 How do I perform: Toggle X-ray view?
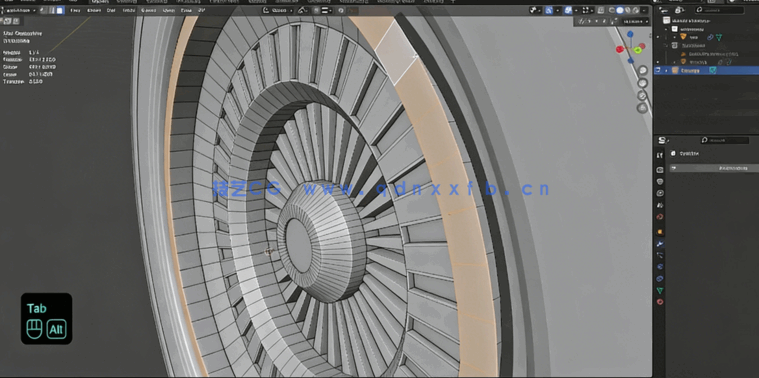click(601, 10)
